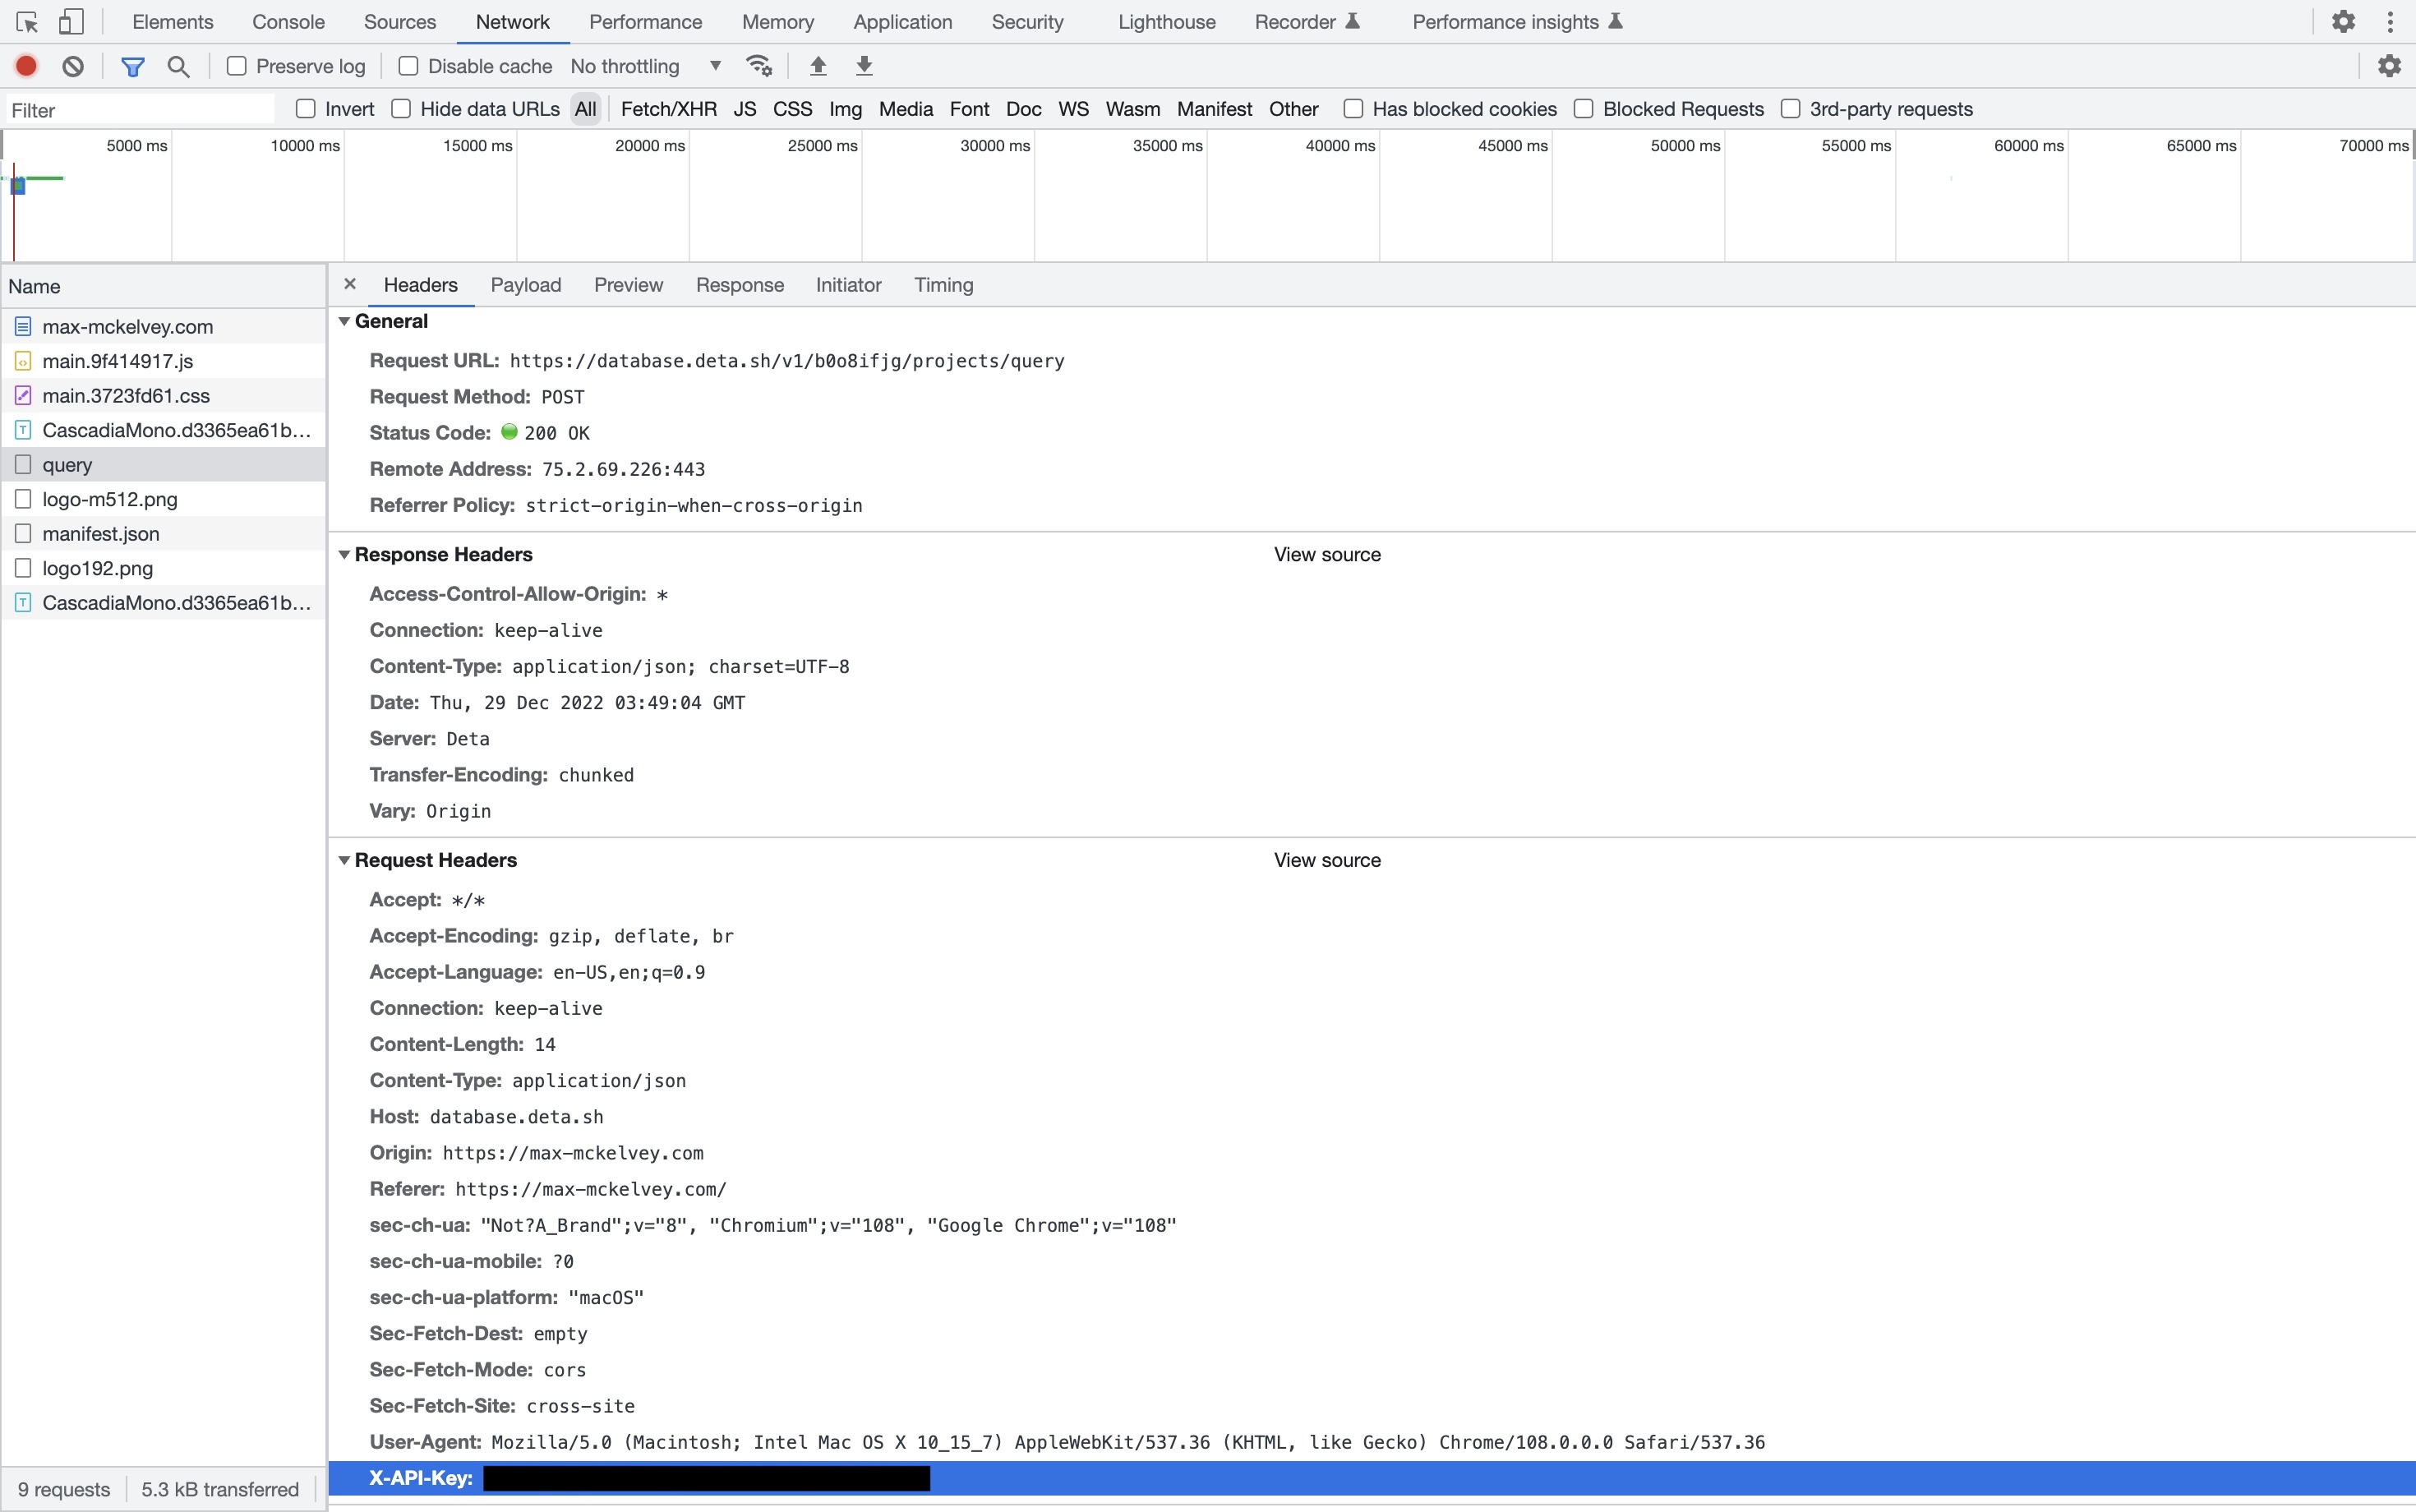Open network conditions wifi icon
The height and width of the screenshot is (1512, 2416).
[x=759, y=66]
